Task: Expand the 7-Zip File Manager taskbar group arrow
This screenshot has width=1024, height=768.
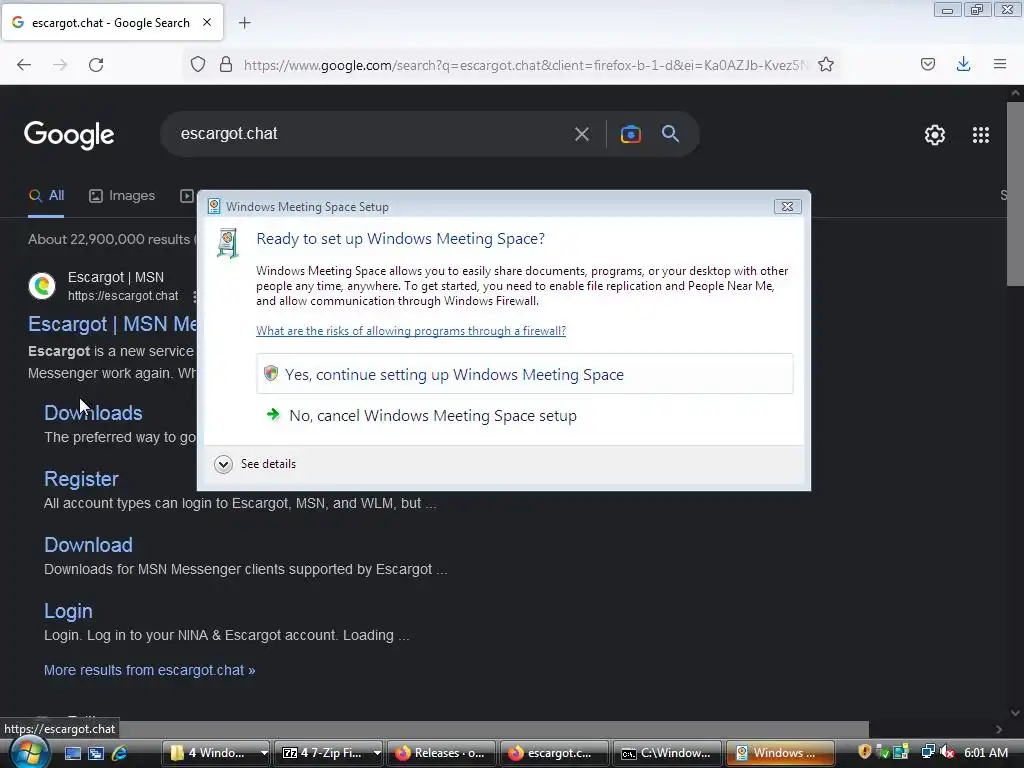Action: click(x=377, y=753)
